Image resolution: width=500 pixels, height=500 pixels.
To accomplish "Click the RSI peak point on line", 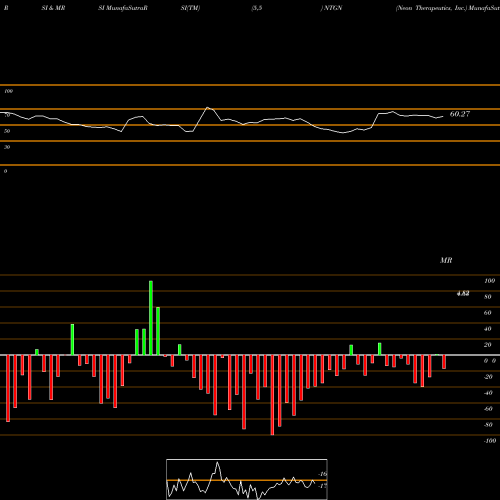I will click(207, 107).
